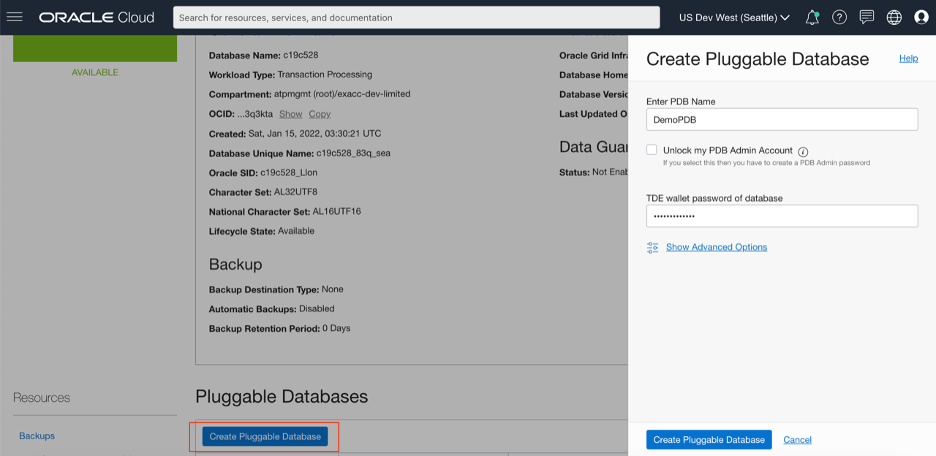Select Character Set value AL32UTF8
Image resolution: width=936 pixels, height=456 pixels.
click(x=295, y=192)
